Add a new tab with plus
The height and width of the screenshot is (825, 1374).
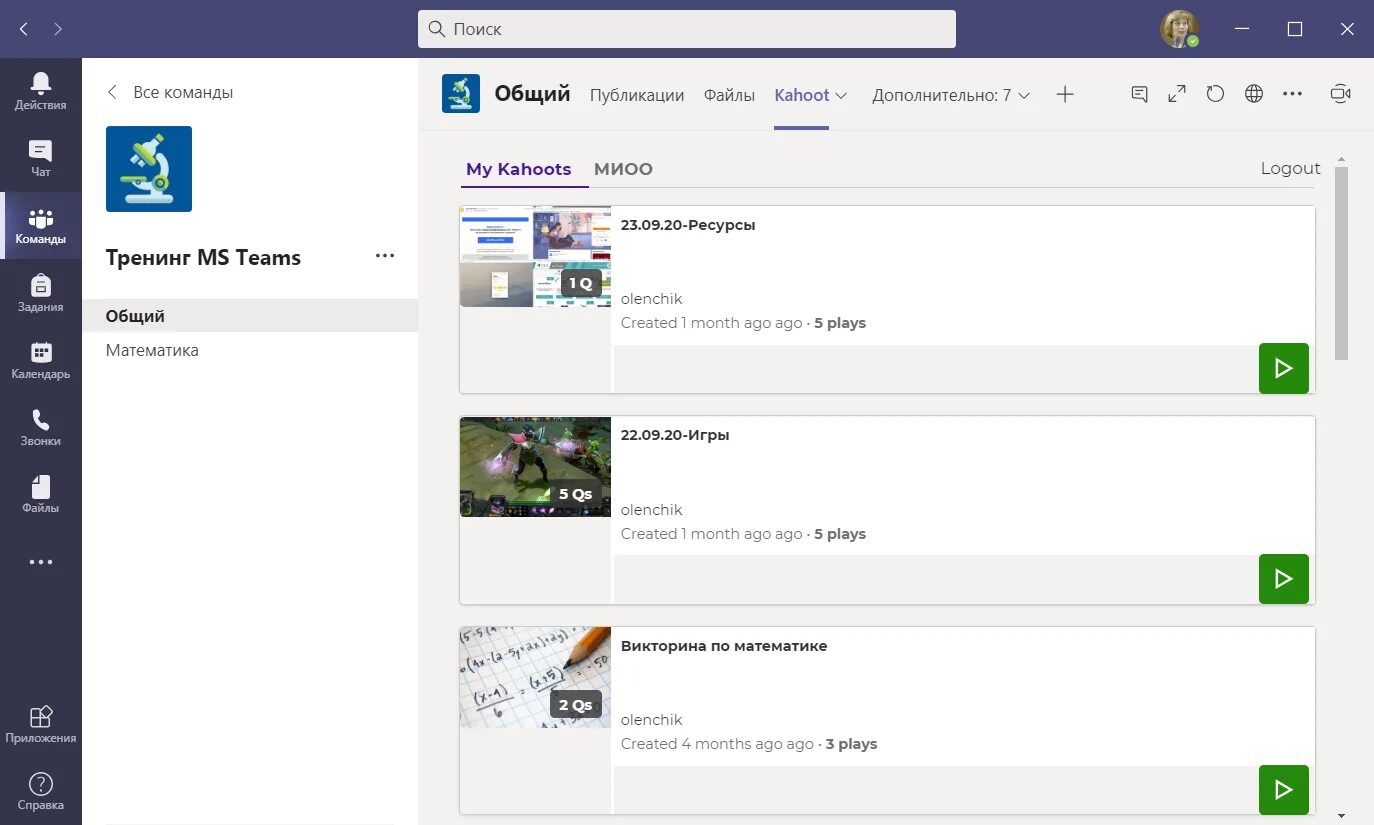pyautogui.click(x=1065, y=95)
